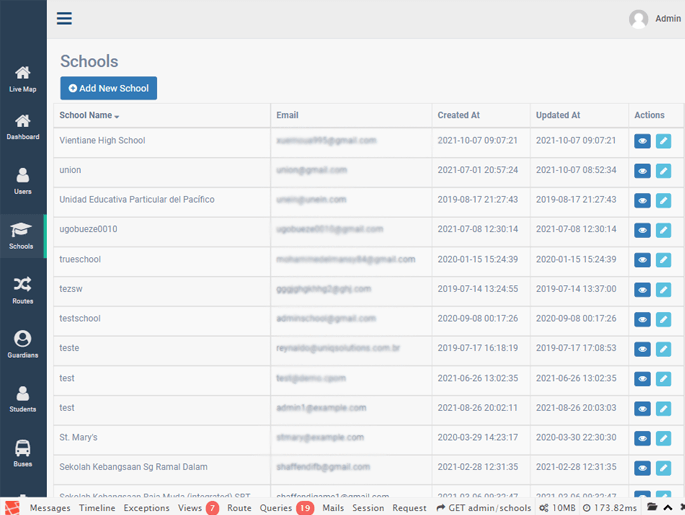The height and width of the screenshot is (515, 685).
Task: Open the Guardians section
Action: [23, 345]
